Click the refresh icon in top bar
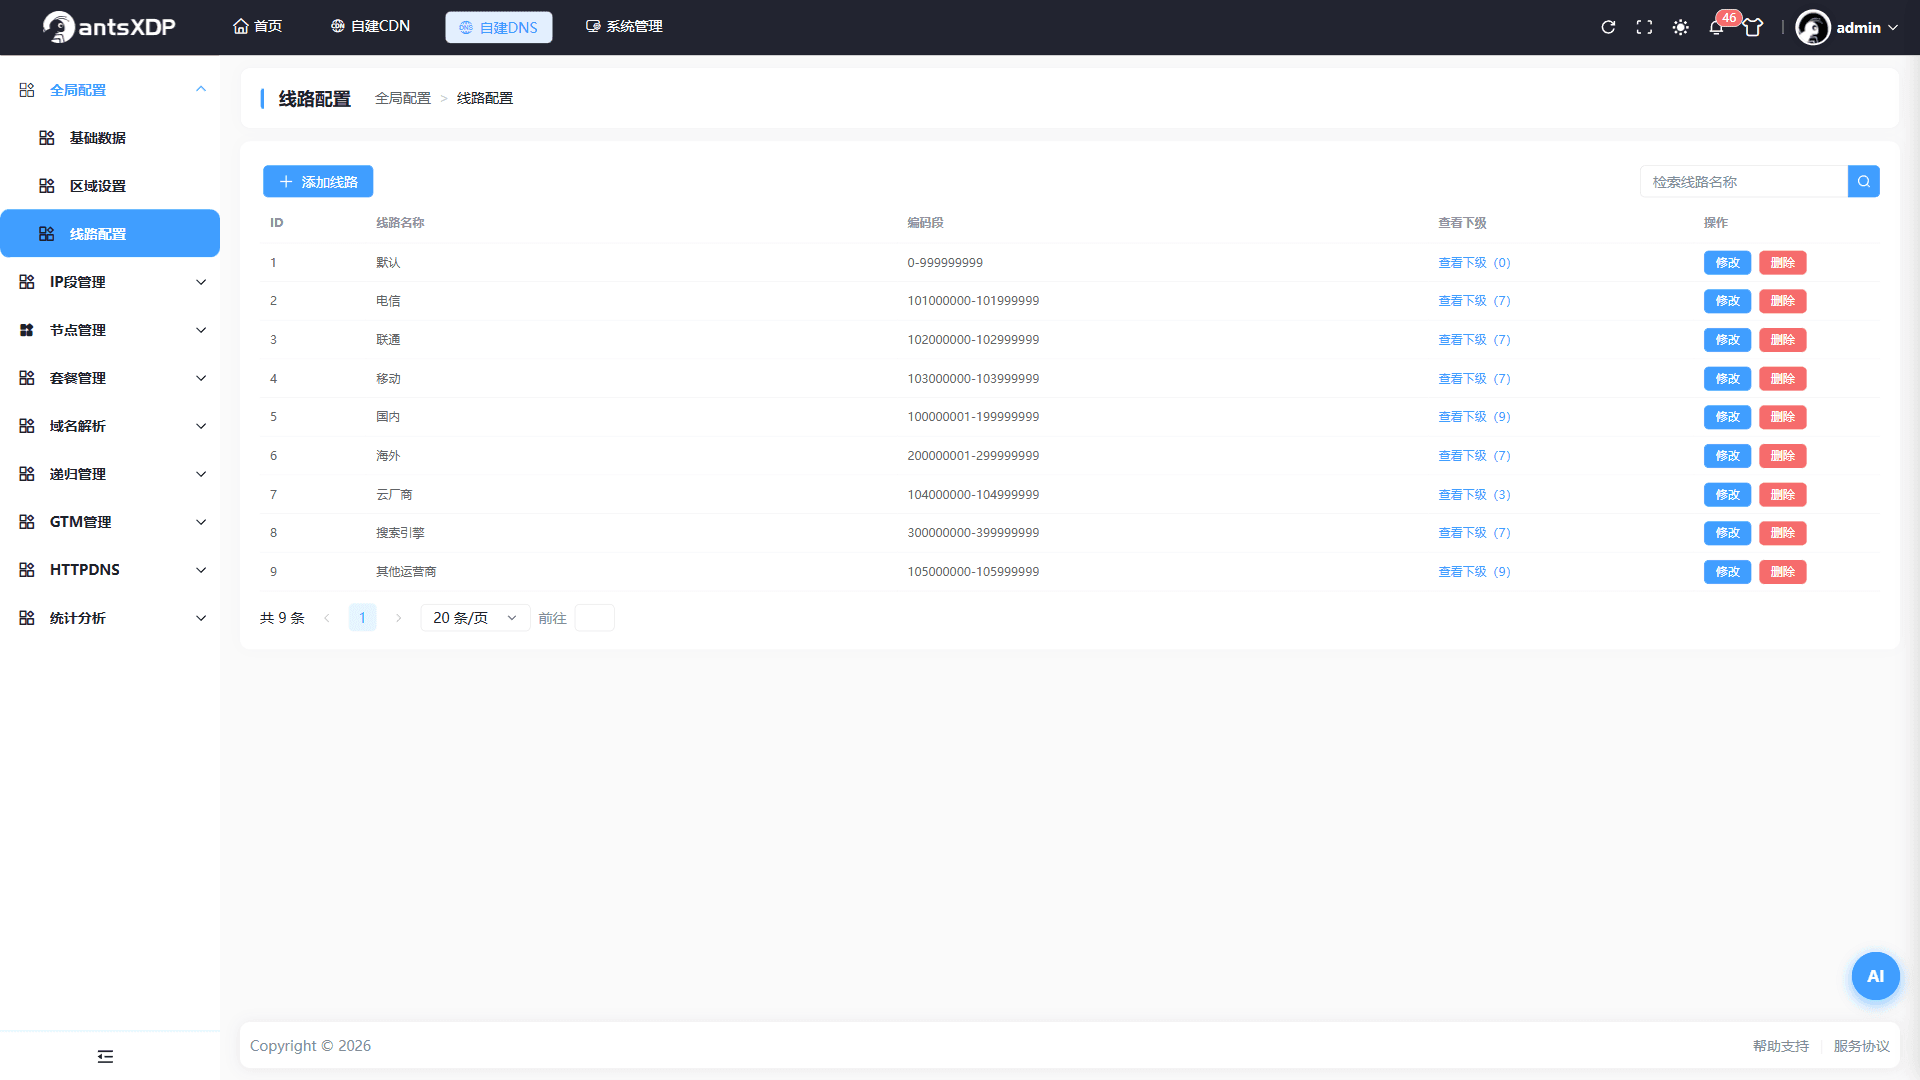The height and width of the screenshot is (1080, 1920). pyautogui.click(x=1608, y=27)
